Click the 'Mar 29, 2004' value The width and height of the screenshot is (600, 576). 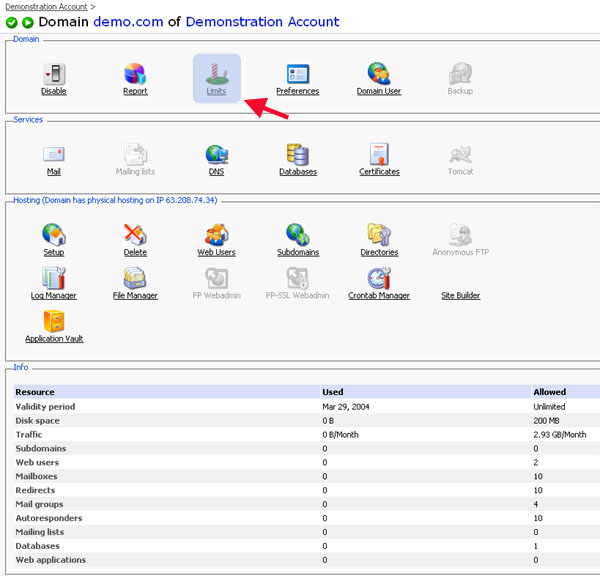click(x=346, y=406)
